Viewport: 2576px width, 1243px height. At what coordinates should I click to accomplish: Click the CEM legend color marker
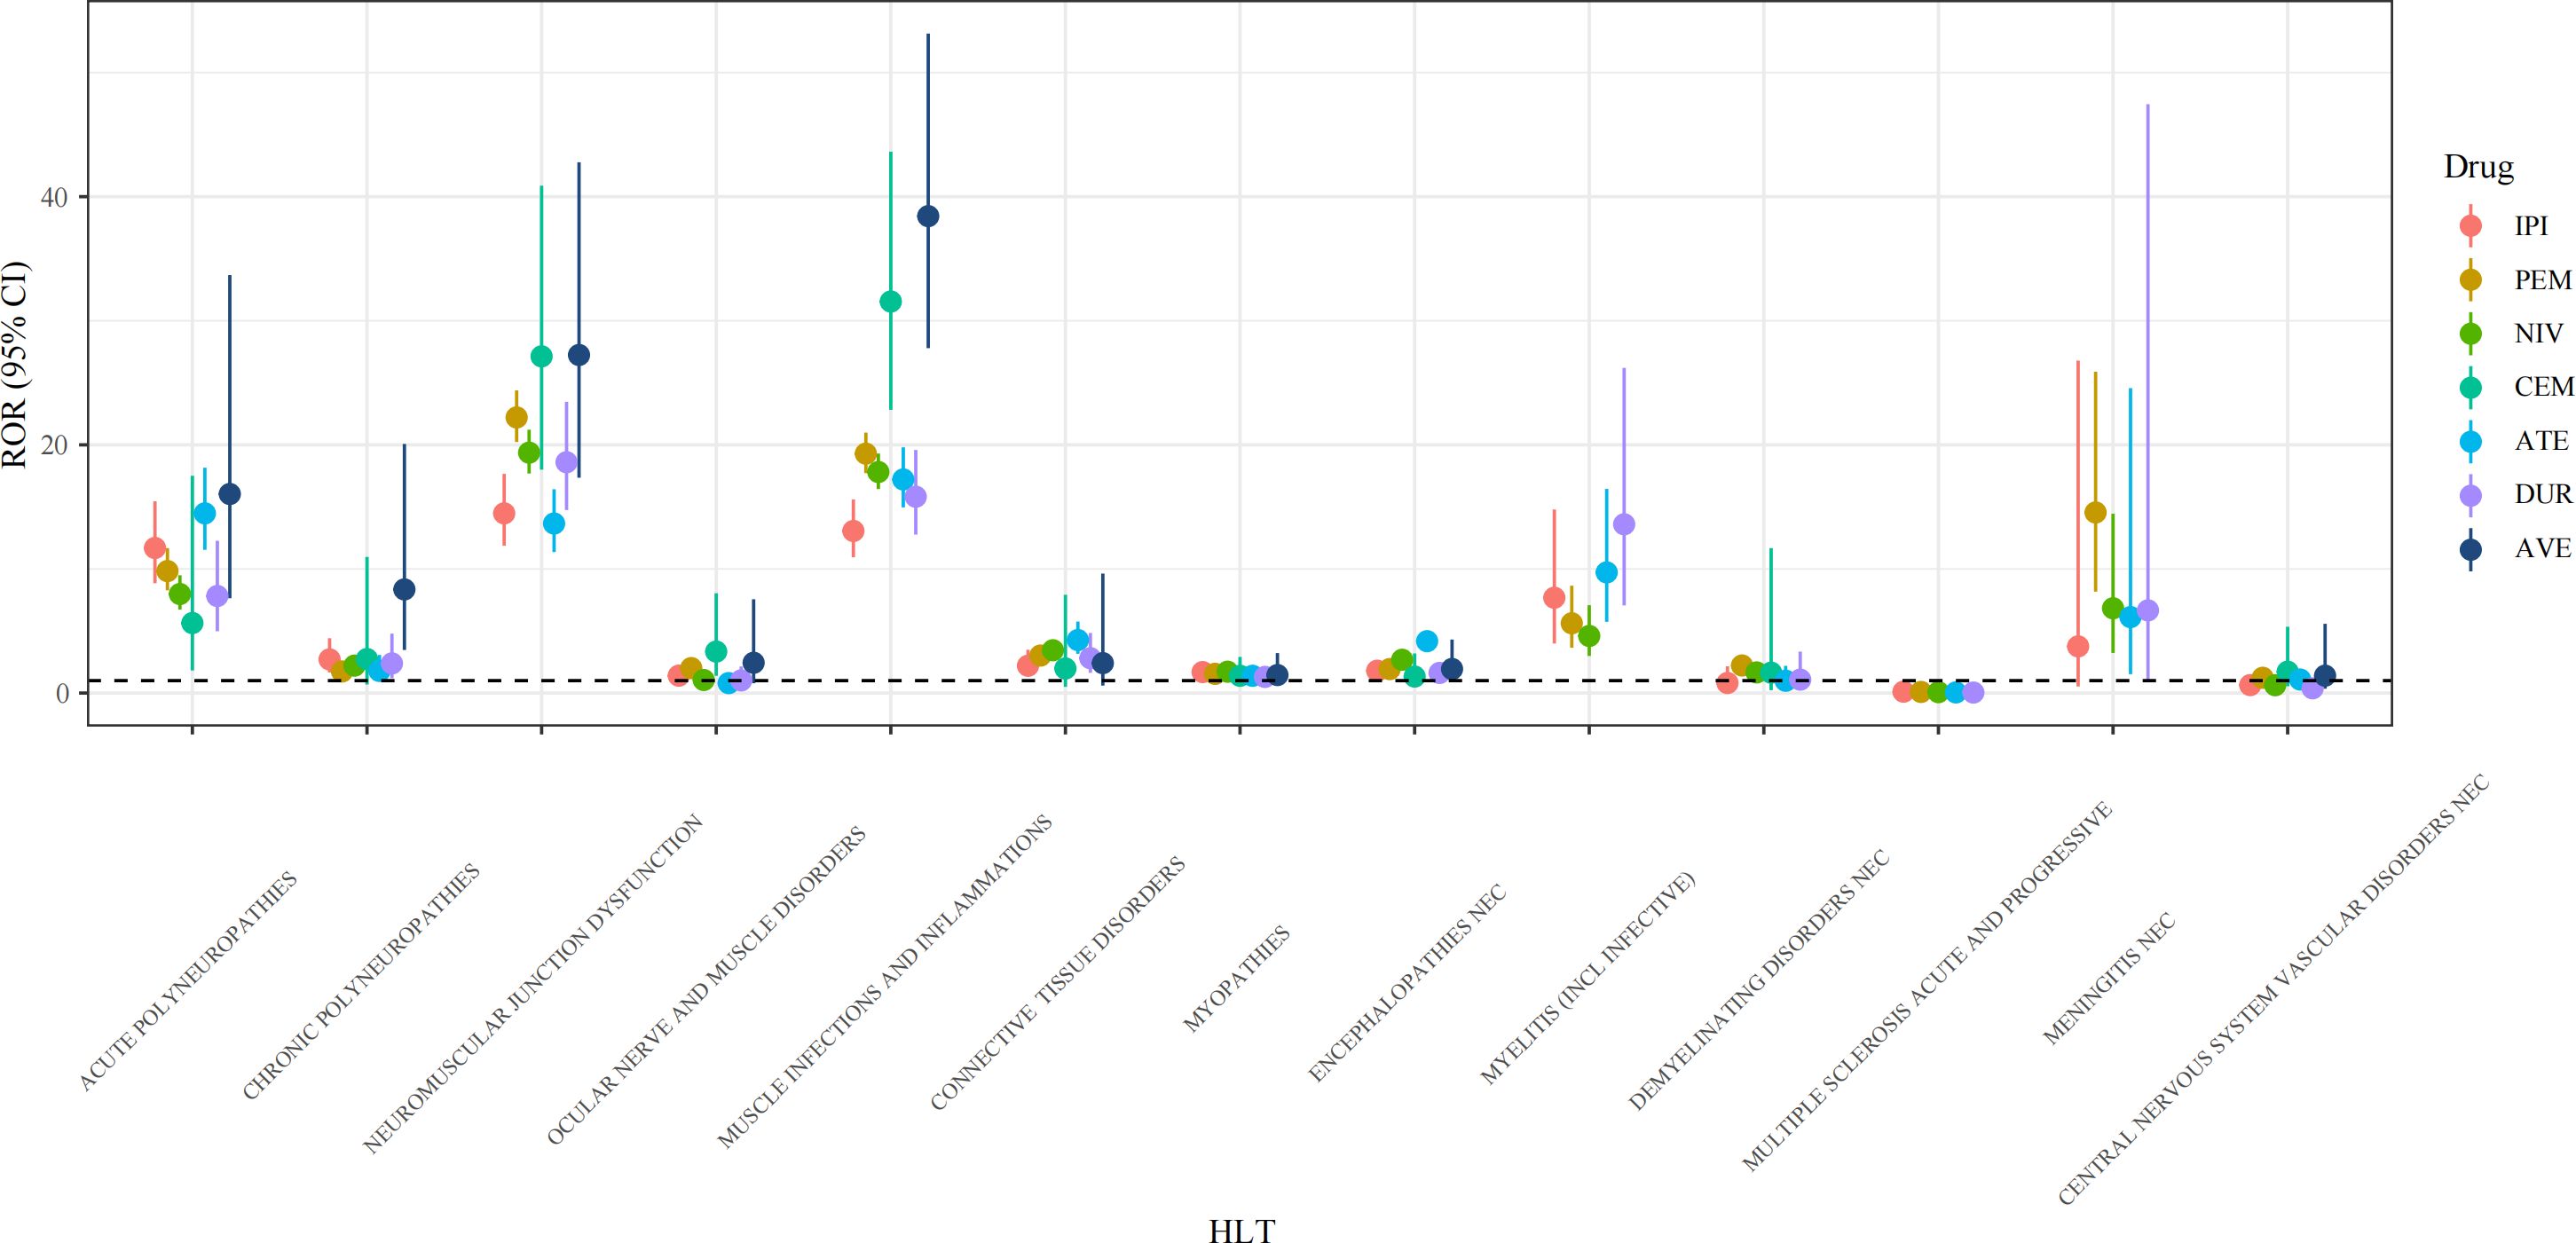click(2470, 387)
